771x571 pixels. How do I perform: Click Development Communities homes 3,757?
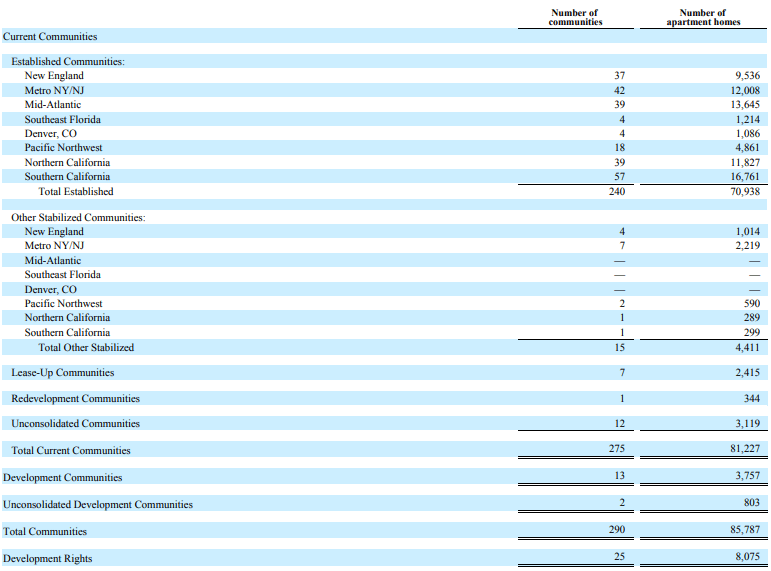pyautogui.click(x=747, y=476)
